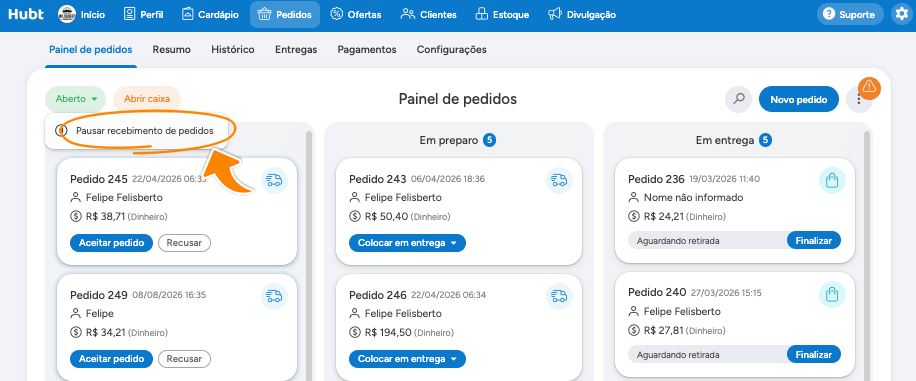Image resolution: width=916 pixels, height=381 pixels.
Task: Open Cardápio in top navigation
Action: (x=210, y=15)
